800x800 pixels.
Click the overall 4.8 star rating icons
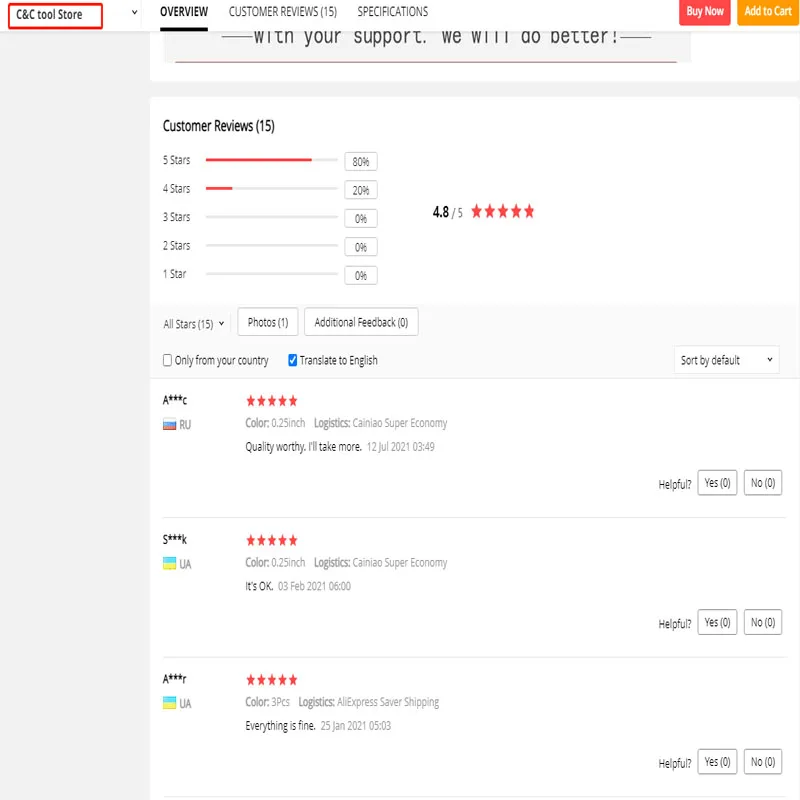tap(503, 212)
